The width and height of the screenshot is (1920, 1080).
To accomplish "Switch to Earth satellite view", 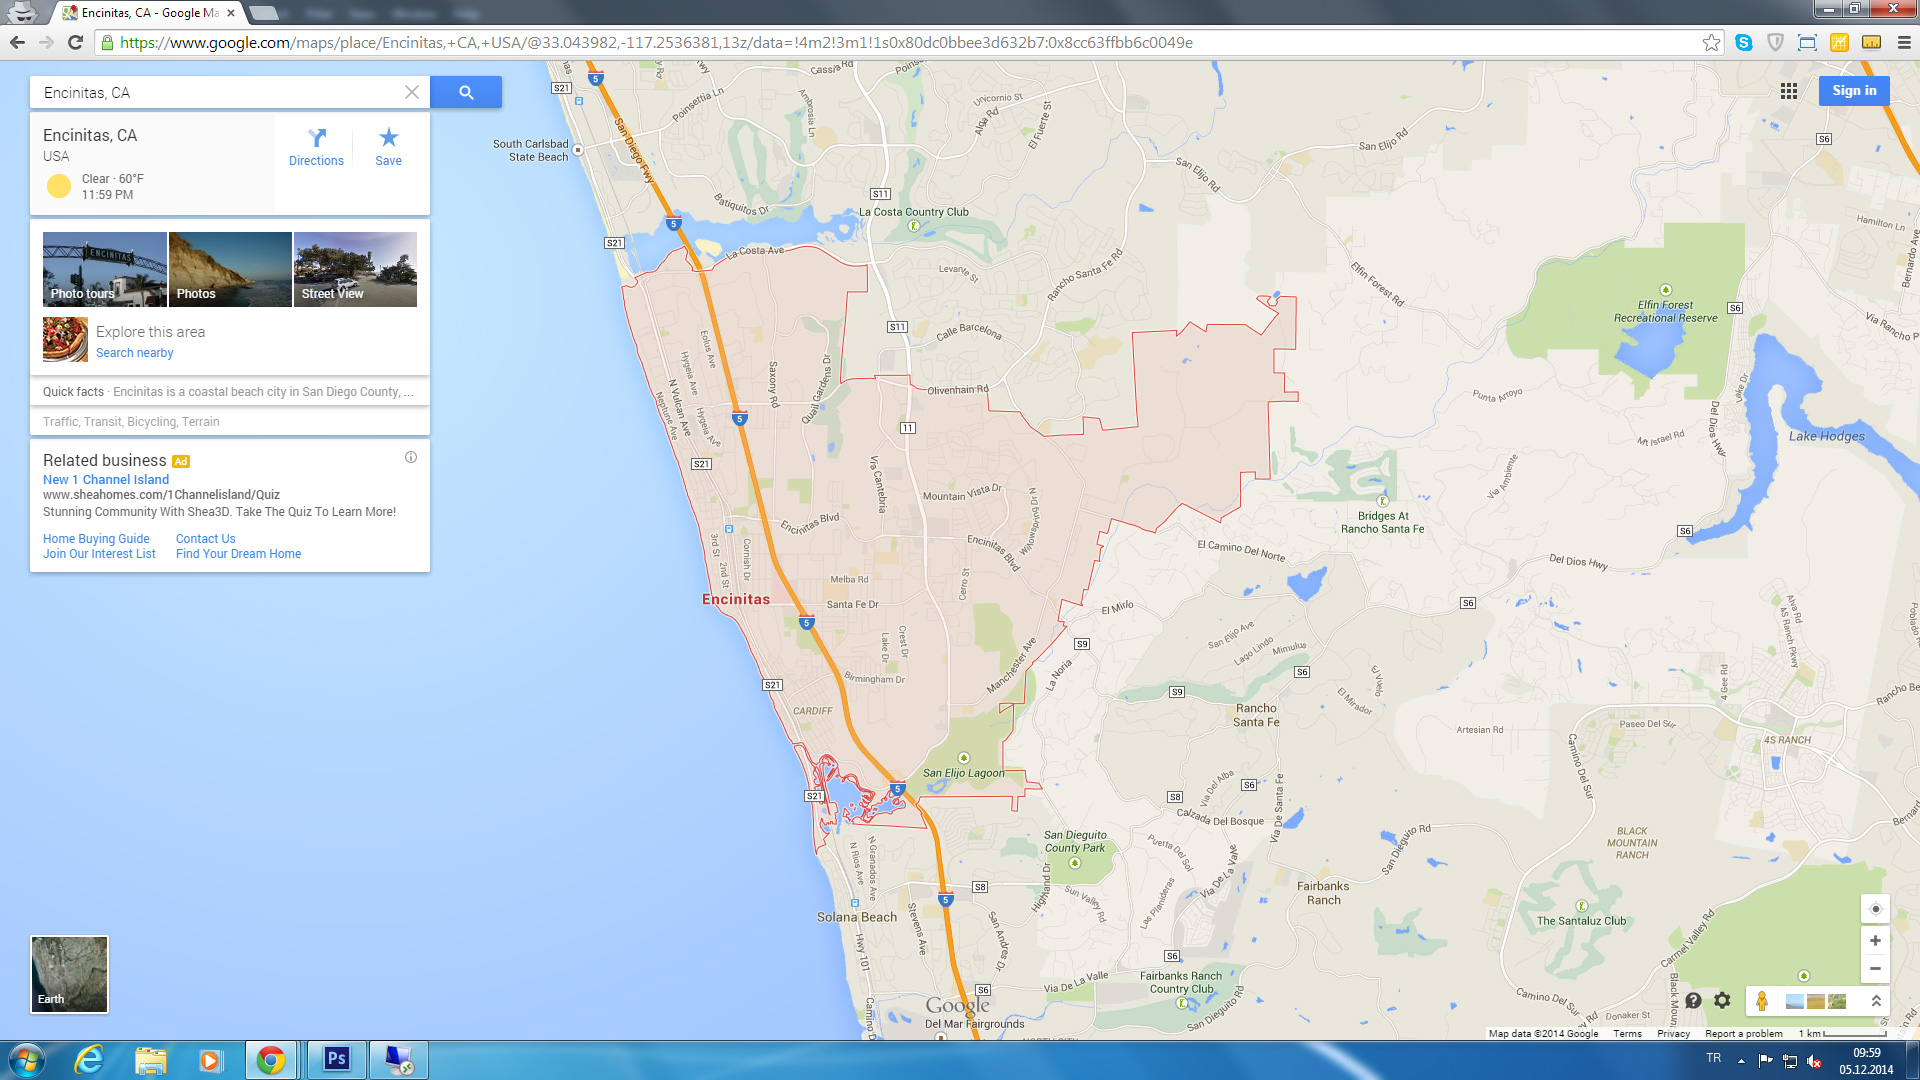I will click(69, 974).
